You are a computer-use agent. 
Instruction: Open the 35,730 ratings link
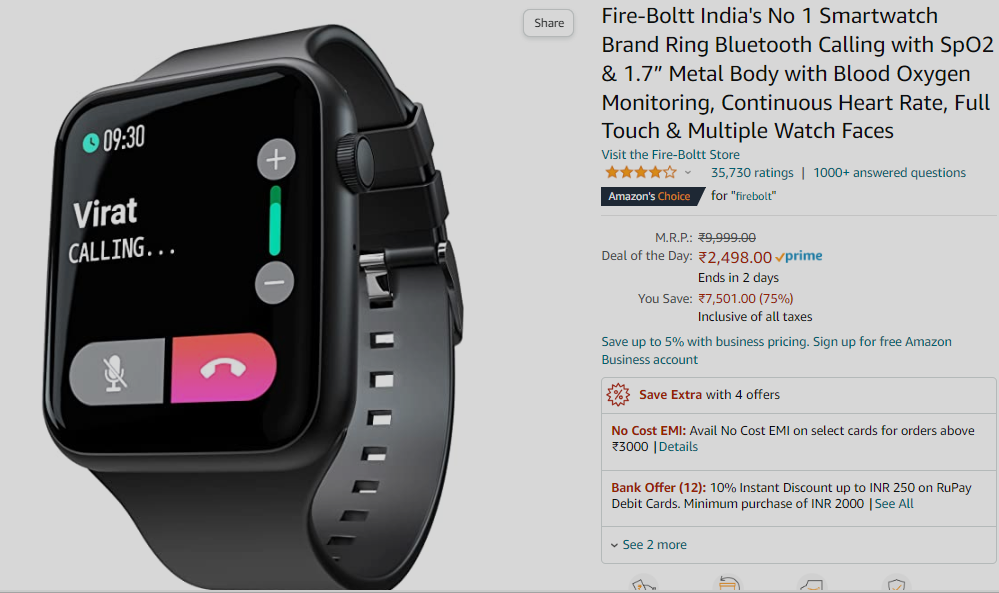click(752, 173)
